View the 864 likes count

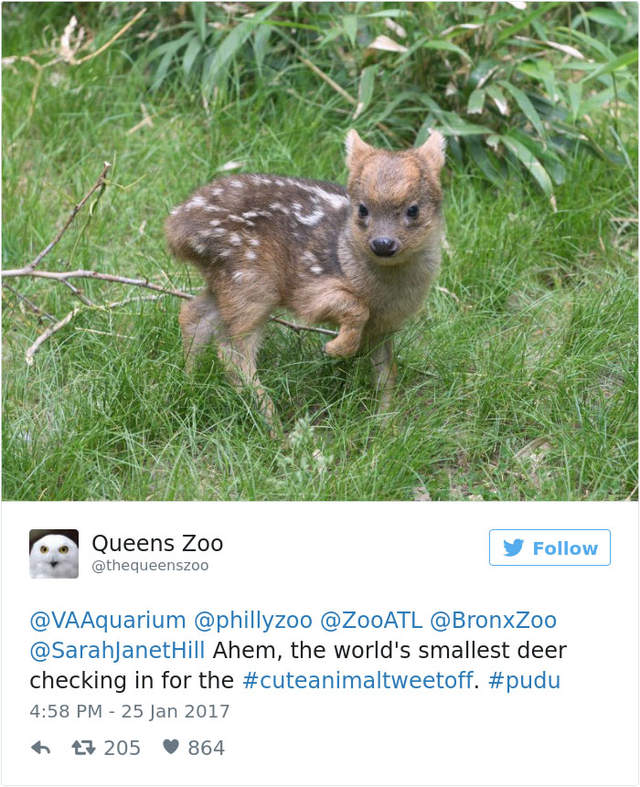coord(206,748)
